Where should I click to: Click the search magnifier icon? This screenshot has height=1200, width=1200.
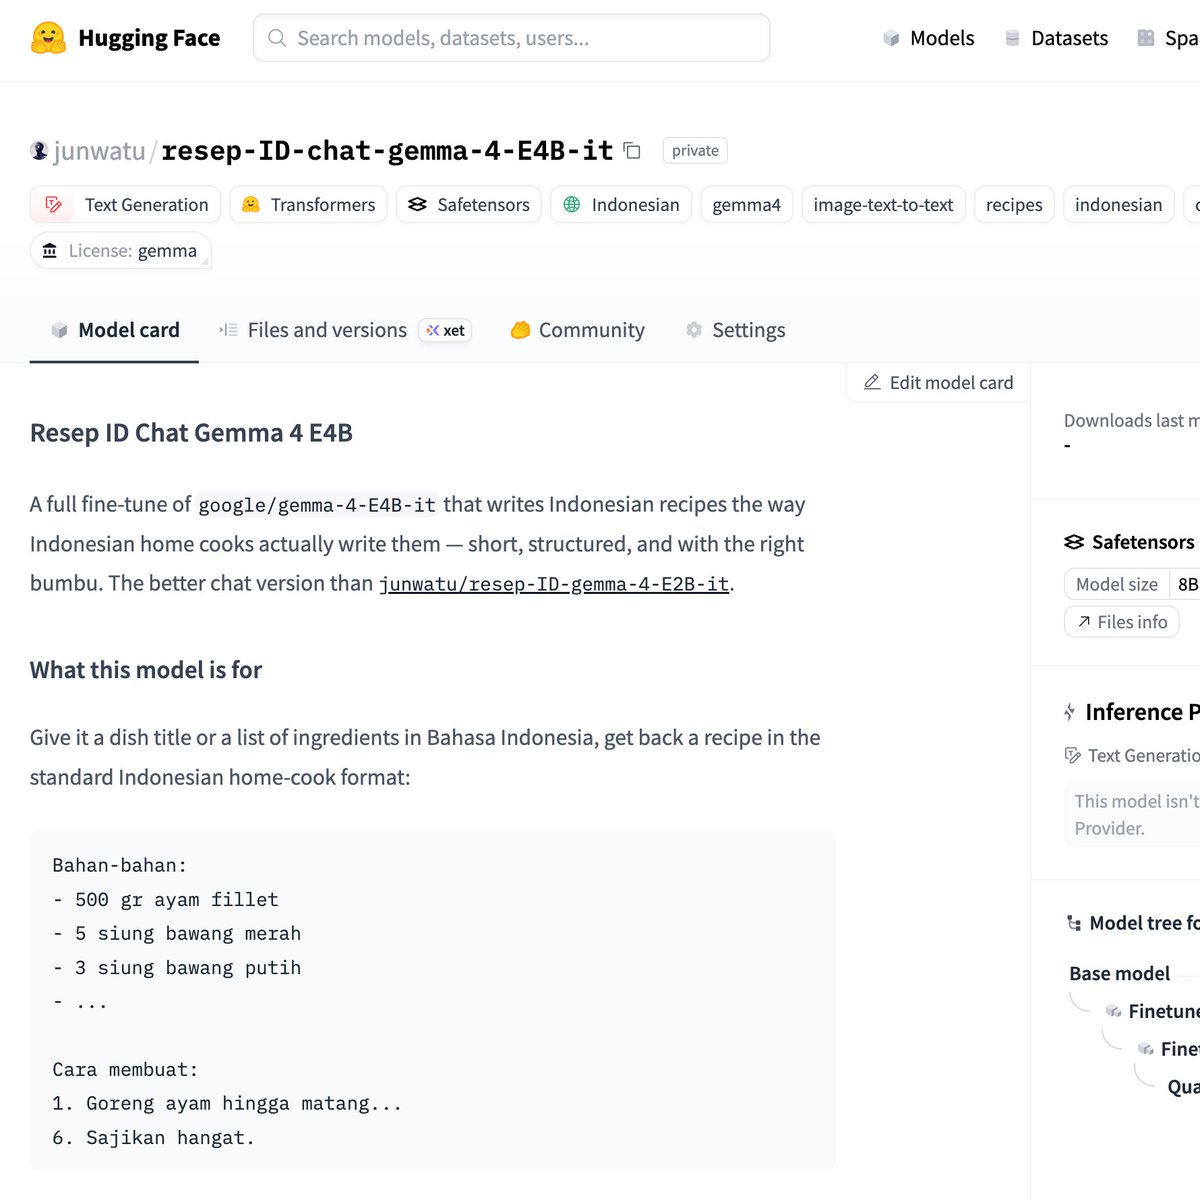pyautogui.click(x=277, y=38)
